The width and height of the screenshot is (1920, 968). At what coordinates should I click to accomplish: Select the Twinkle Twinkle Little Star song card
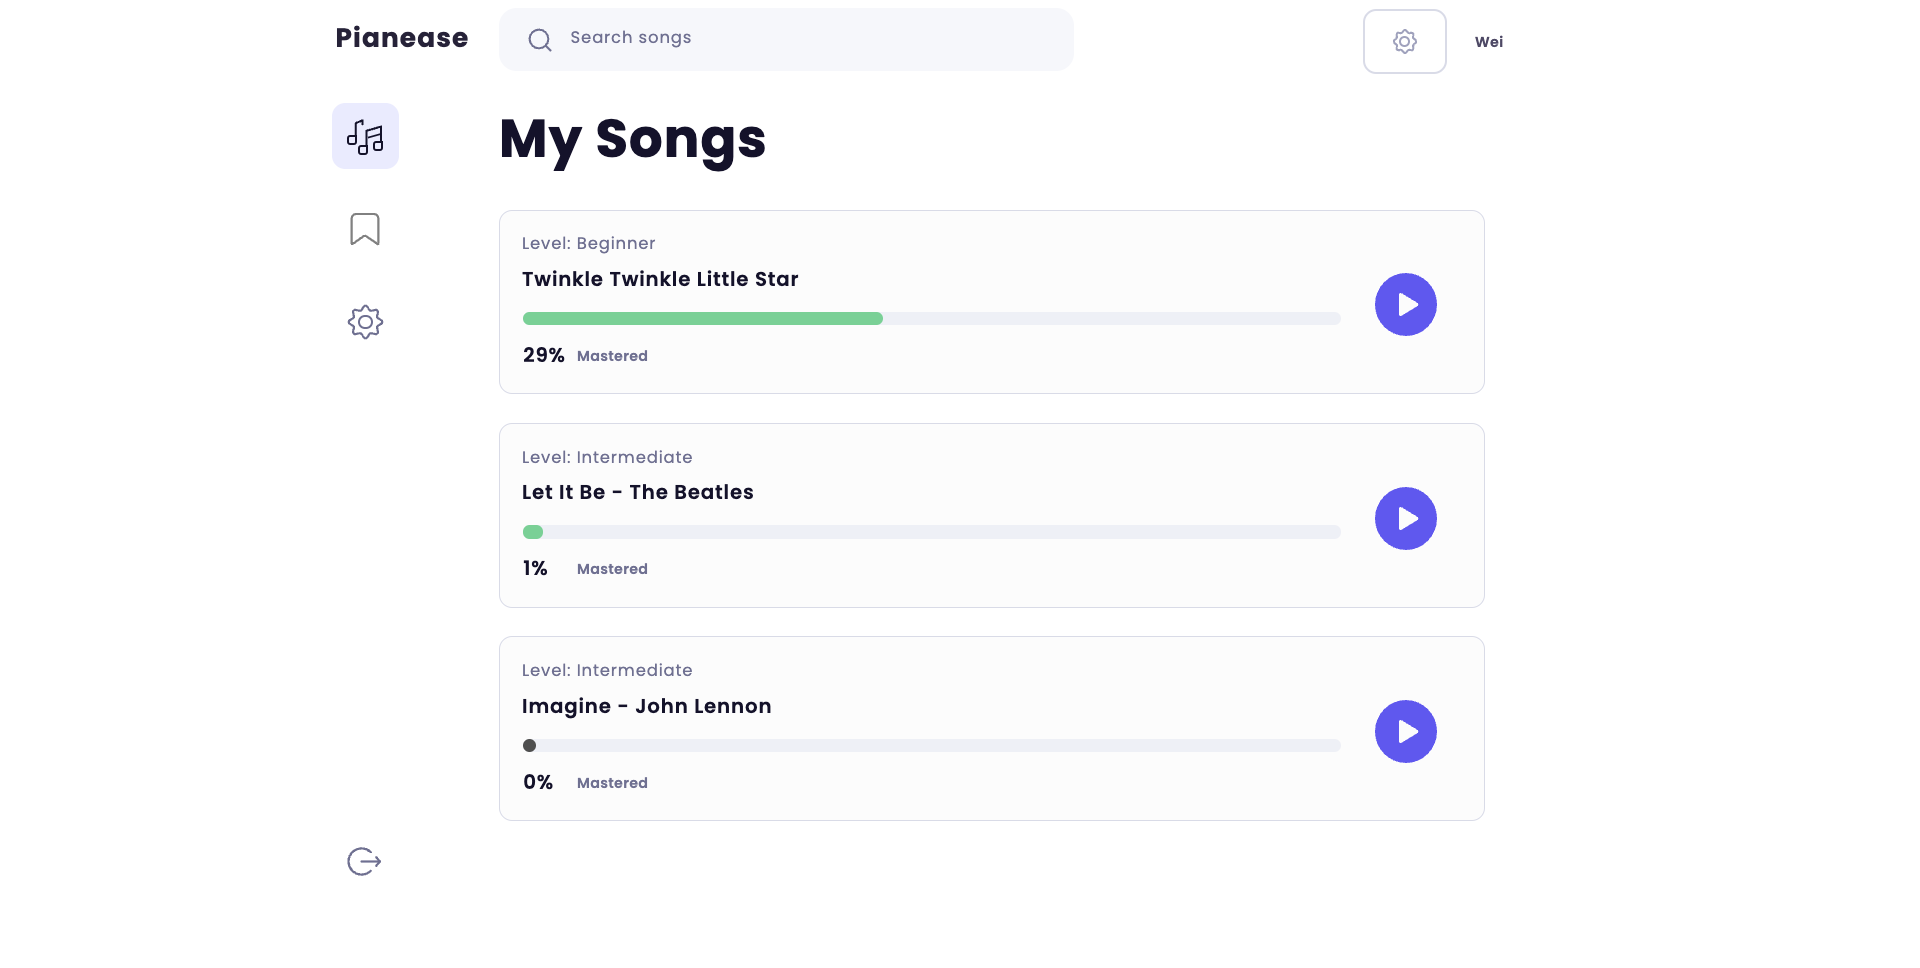[991, 301]
